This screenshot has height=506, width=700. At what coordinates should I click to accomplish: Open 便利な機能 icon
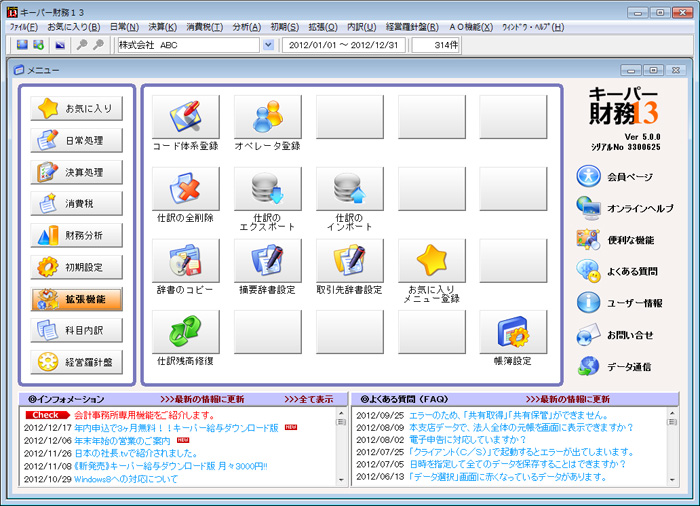coord(588,239)
